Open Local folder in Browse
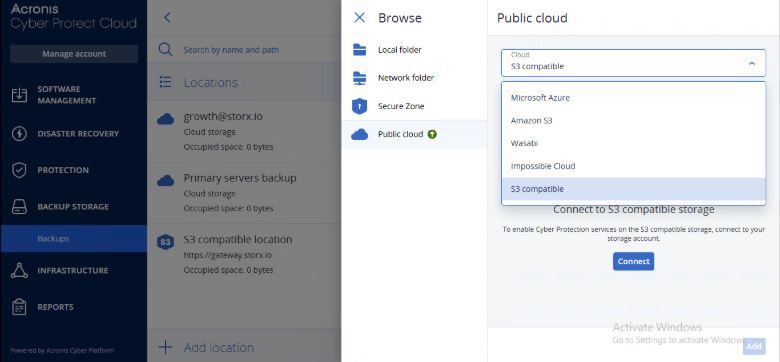Image resolution: width=780 pixels, height=362 pixels. click(x=414, y=50)
